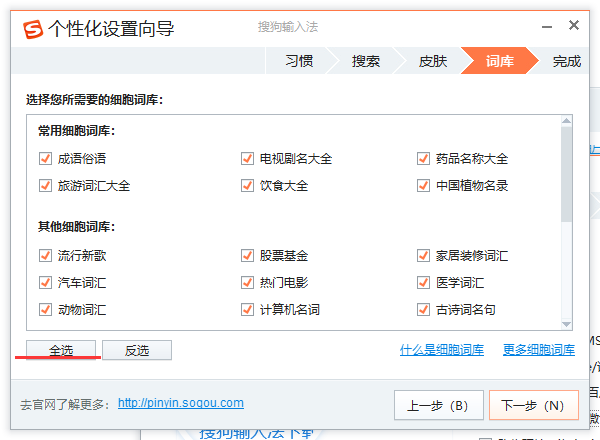Uncheck the 家居装修词汇 checkbox
The width and height of the screenshot is (600, 440).
[423, 255]
